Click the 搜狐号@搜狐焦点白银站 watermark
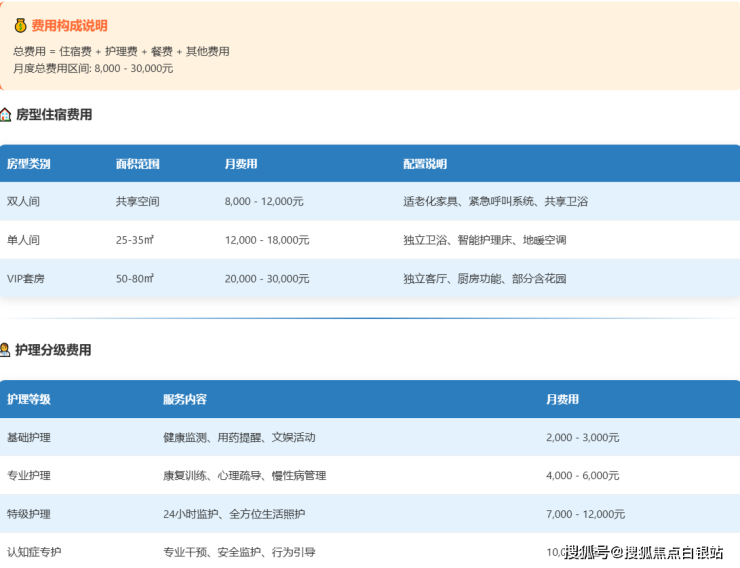 click(643, 552)
